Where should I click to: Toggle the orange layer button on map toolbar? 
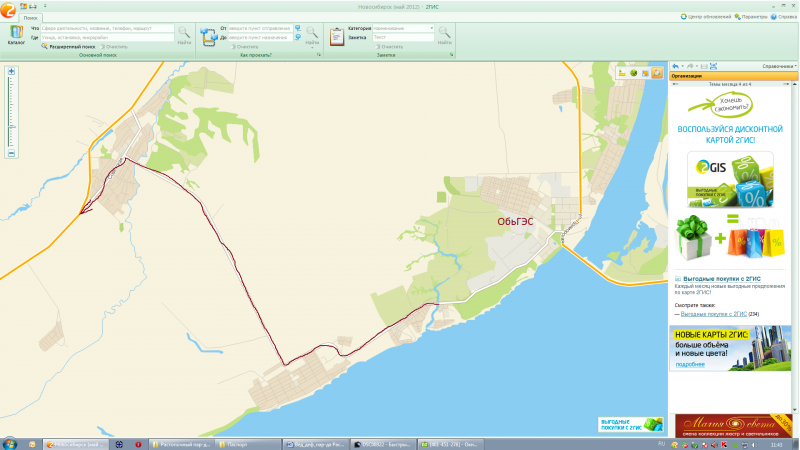click(645, 73)
